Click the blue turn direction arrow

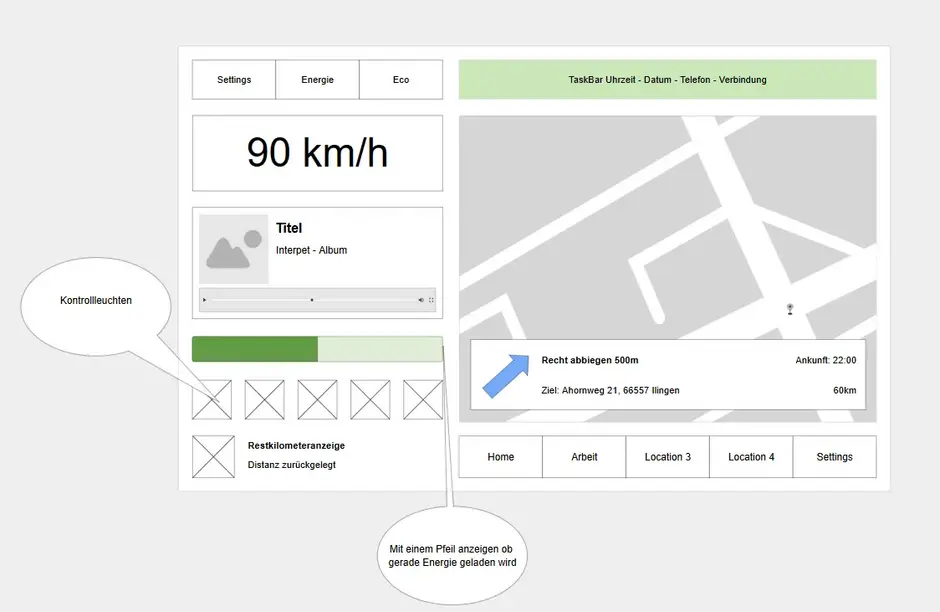tap(506, 376)
